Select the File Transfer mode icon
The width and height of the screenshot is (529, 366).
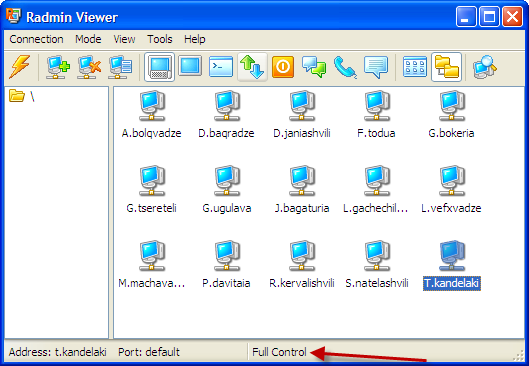[x=252, y=67]
